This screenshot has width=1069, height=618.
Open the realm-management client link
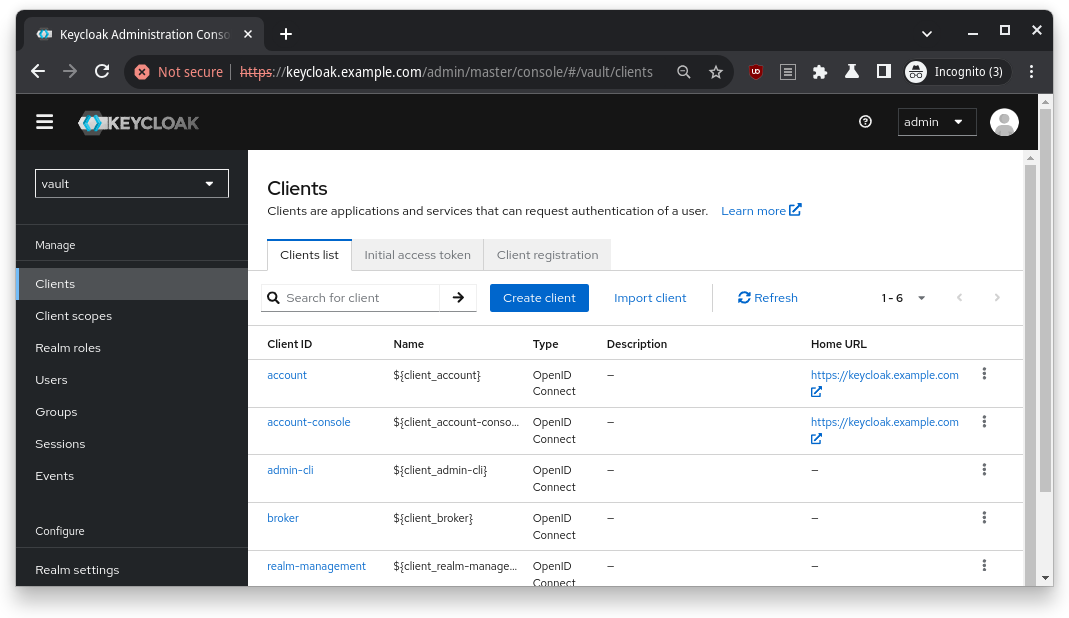(x=316, y=566)
